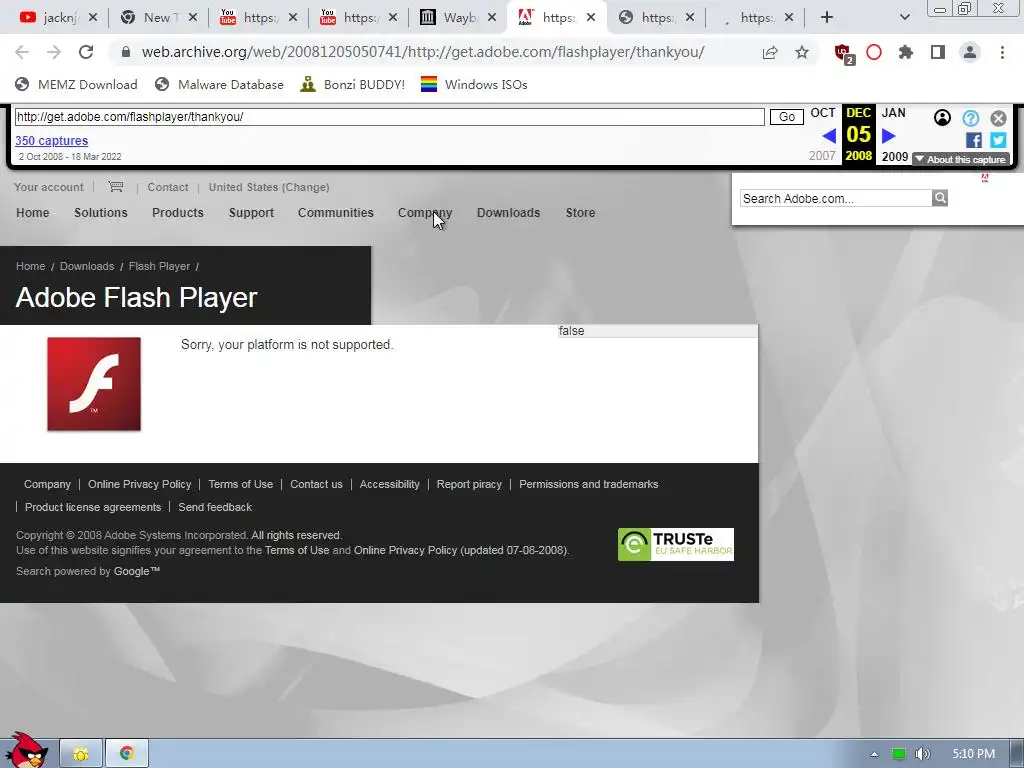Open Report piracy footer link
1024x768 pixels.
pos(470,485)
